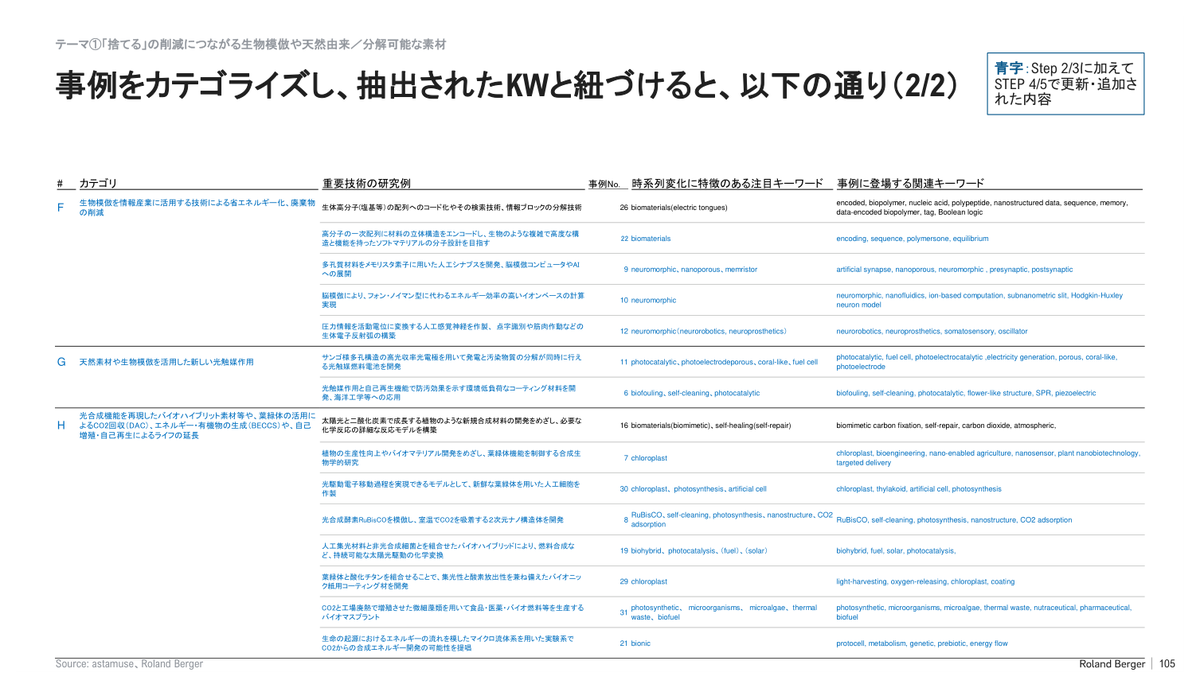This screenshot has height=688, width=1200.
Task: Click the 時系列変化に特徴のある注目キーワード header
Action: click(727, 183)
